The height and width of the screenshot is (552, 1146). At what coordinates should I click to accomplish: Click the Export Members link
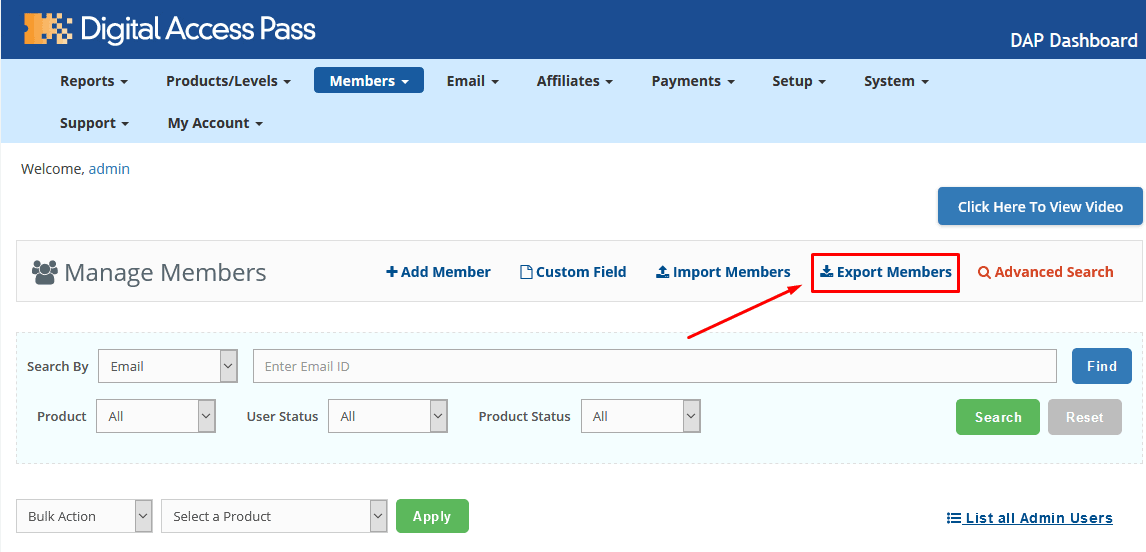(x=886, y=272)
